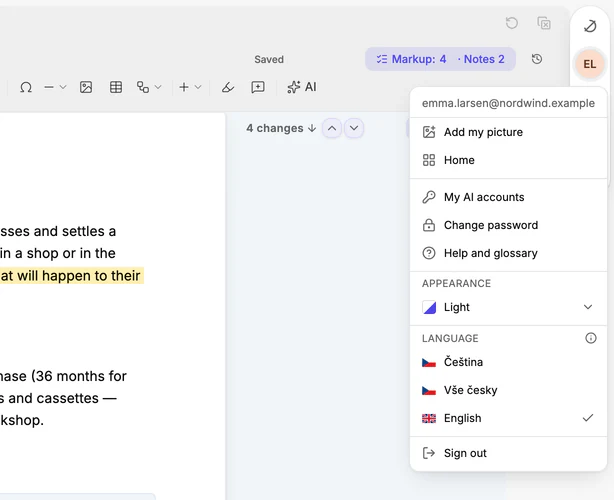Click the 4 changes sort label

[281, 128]
